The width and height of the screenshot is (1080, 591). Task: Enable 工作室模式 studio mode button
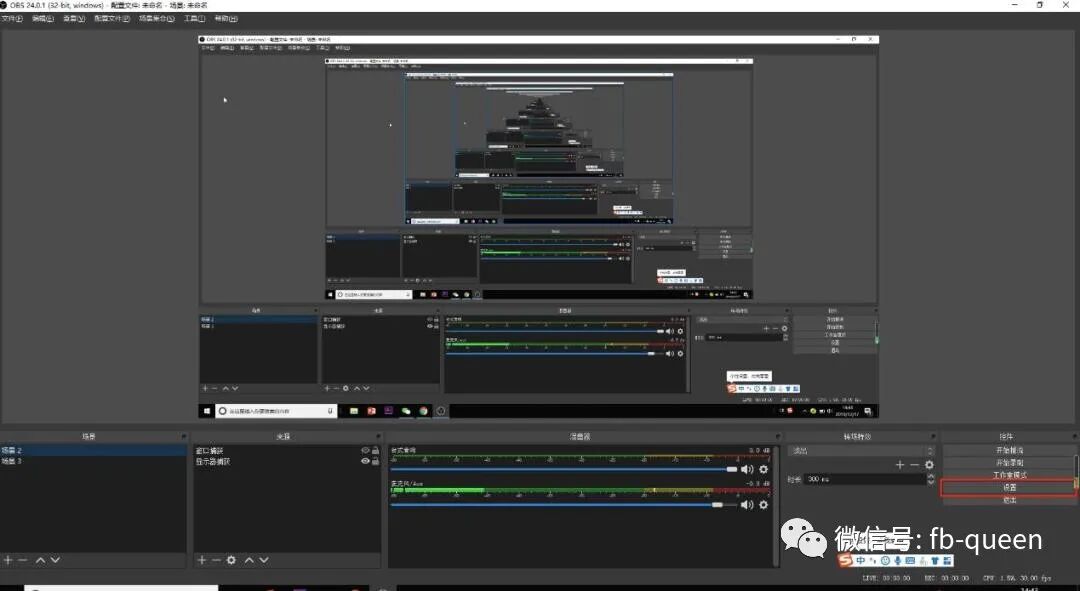(x=1009, y=475)
